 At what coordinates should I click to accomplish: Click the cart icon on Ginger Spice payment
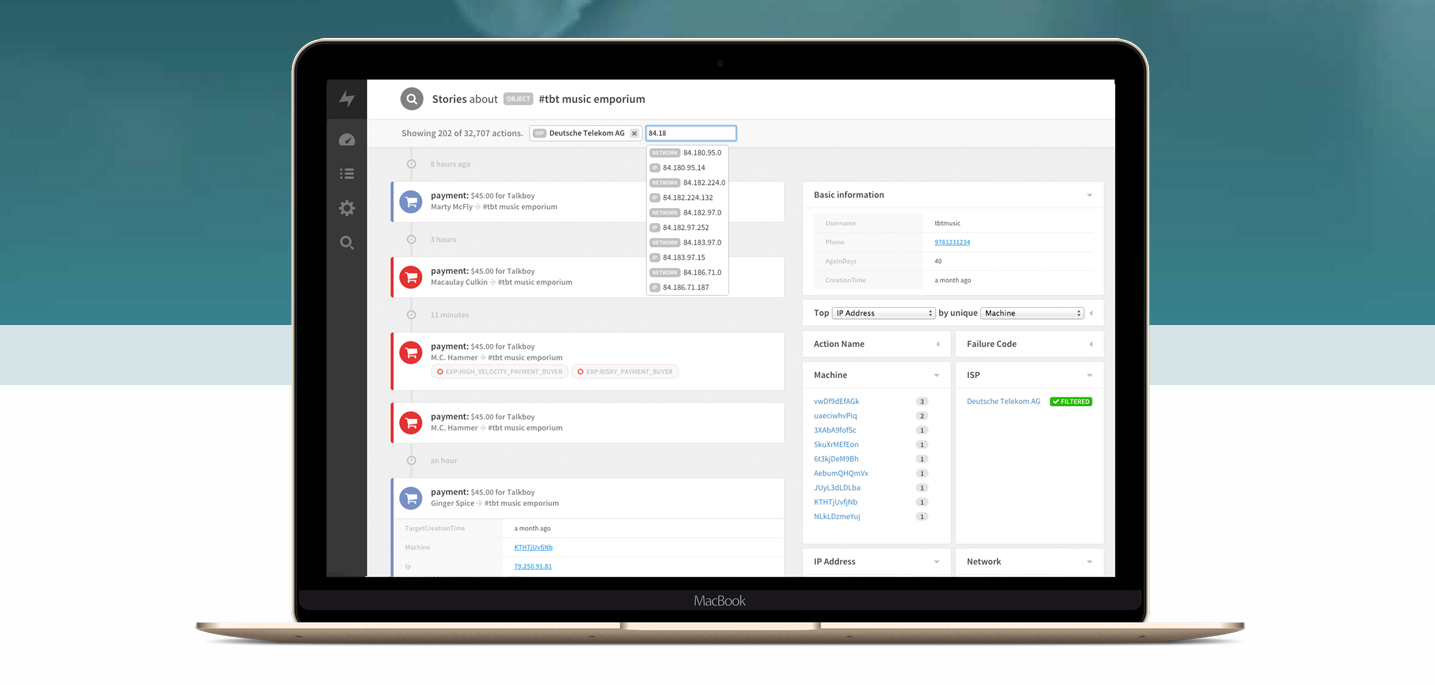[411, 498]
